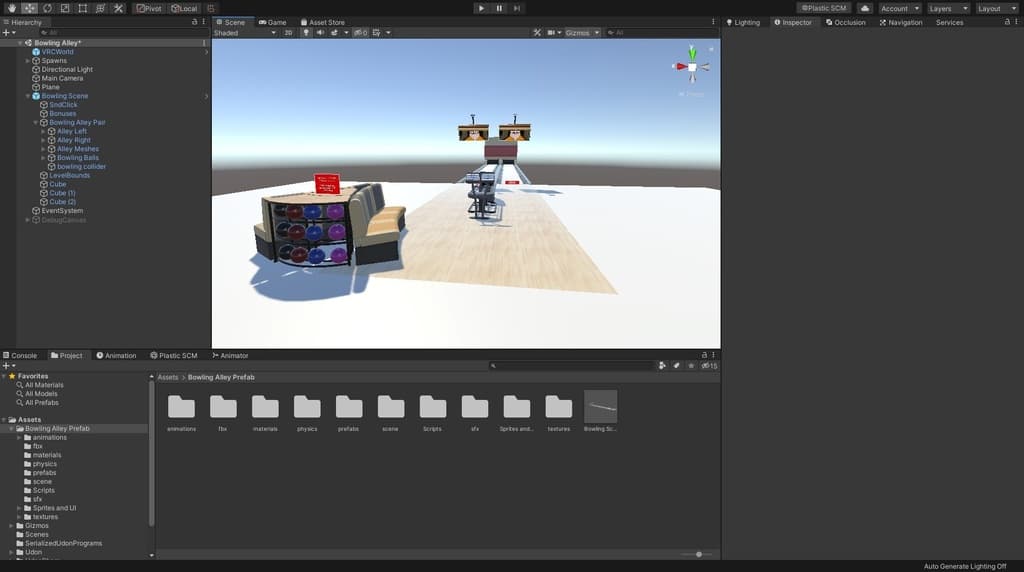Expand the Alley Left object in Hierarchy
The width and height of the screenshot is (1024, 572).
coord(43,131)
